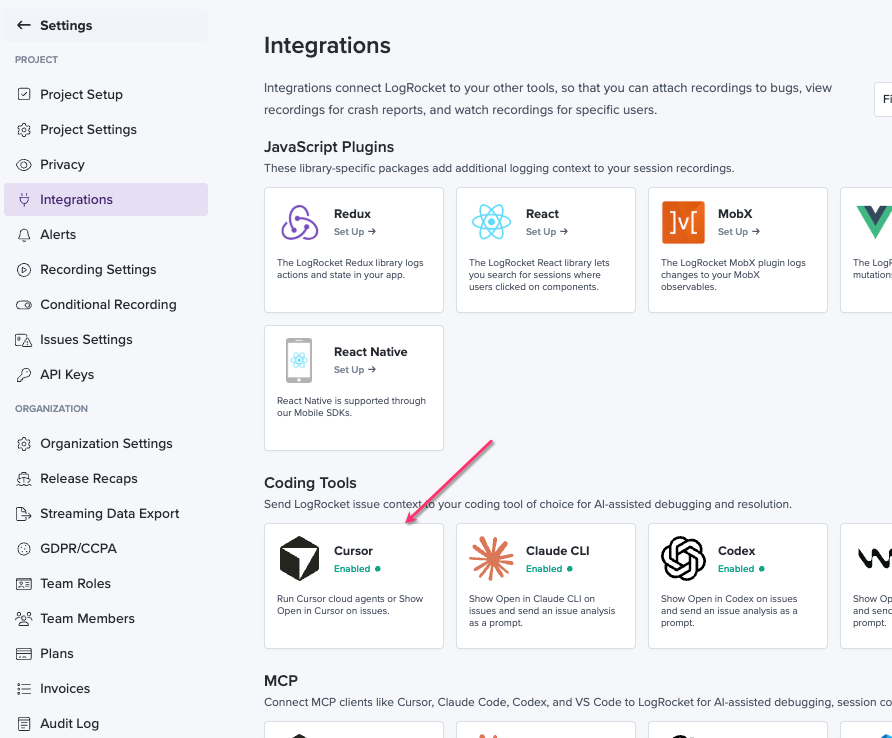Click the Organization Settings gear icon

tap(24, 444)
